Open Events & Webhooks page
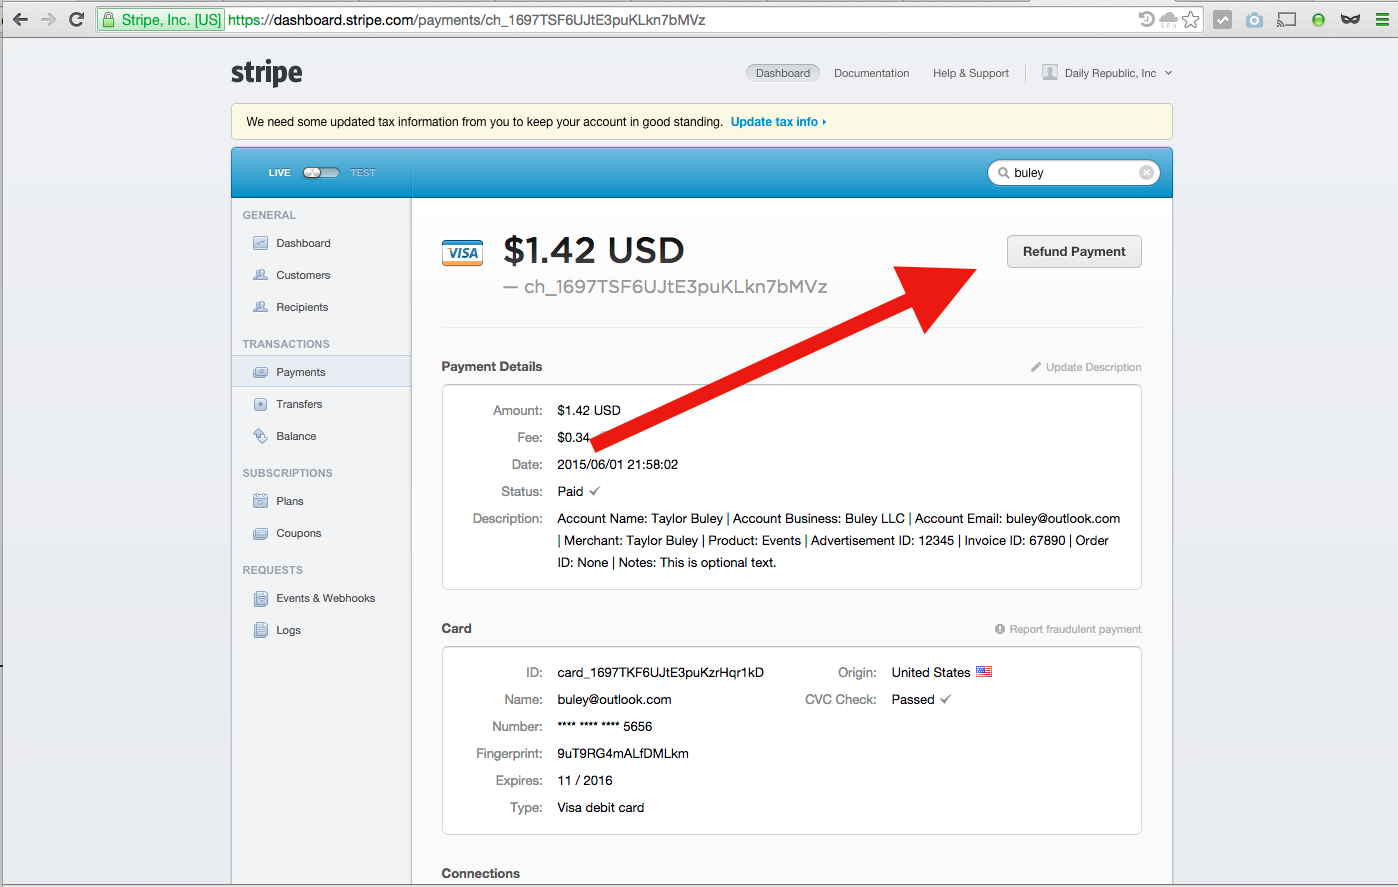Screen dimensions: 1398x887 325,598
